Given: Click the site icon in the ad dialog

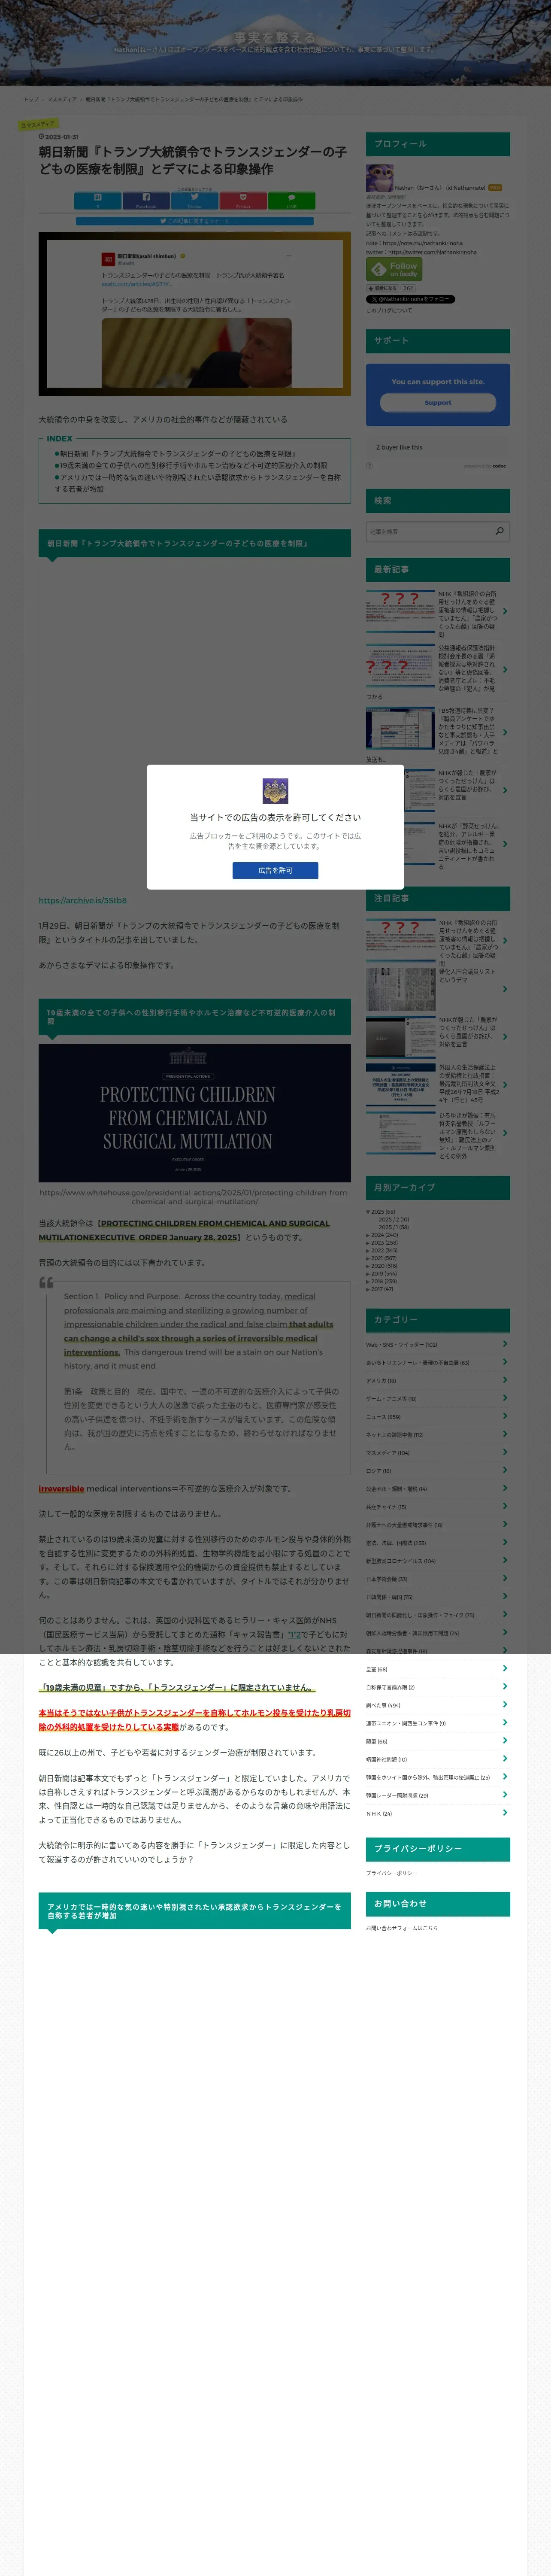Looking at the screenshot, I should click(275, 791).
